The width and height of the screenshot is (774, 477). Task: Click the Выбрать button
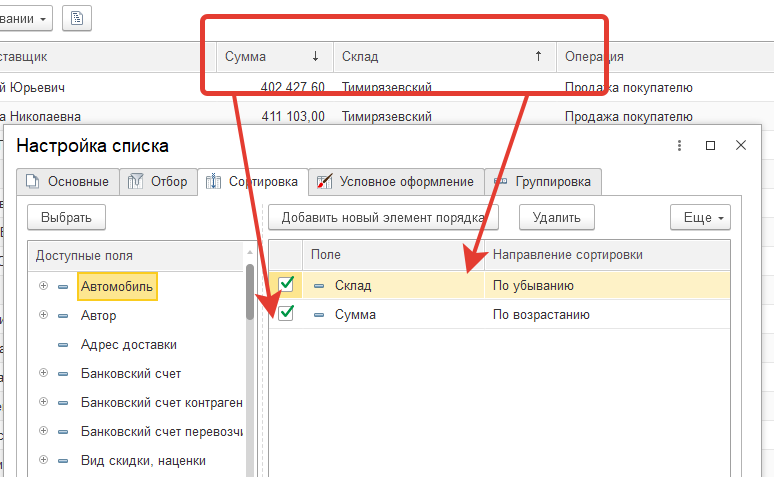click(x=66, y=217)
